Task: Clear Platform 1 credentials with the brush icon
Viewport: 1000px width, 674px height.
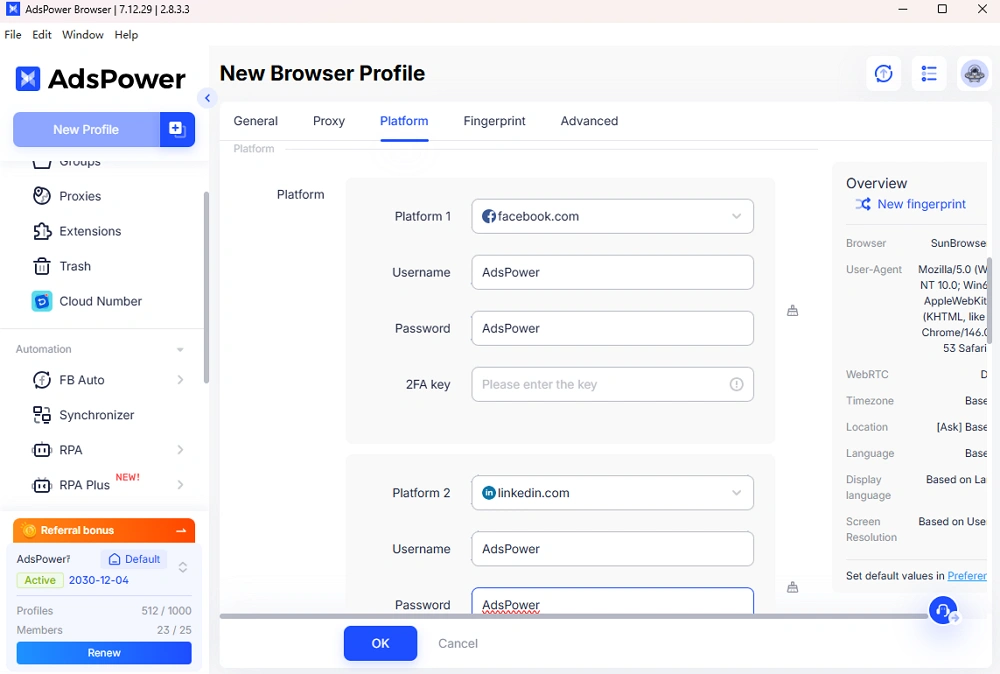Action: (793, 310)
